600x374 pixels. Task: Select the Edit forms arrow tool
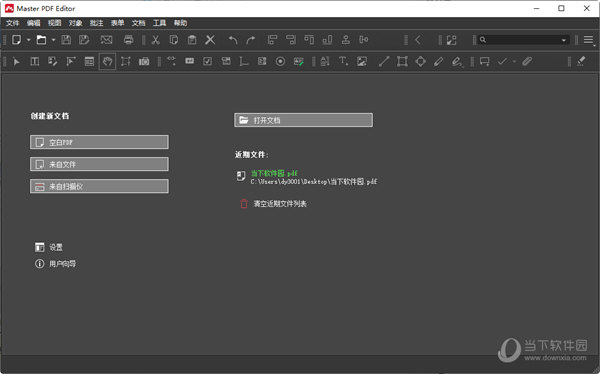(x=71, y=62)
